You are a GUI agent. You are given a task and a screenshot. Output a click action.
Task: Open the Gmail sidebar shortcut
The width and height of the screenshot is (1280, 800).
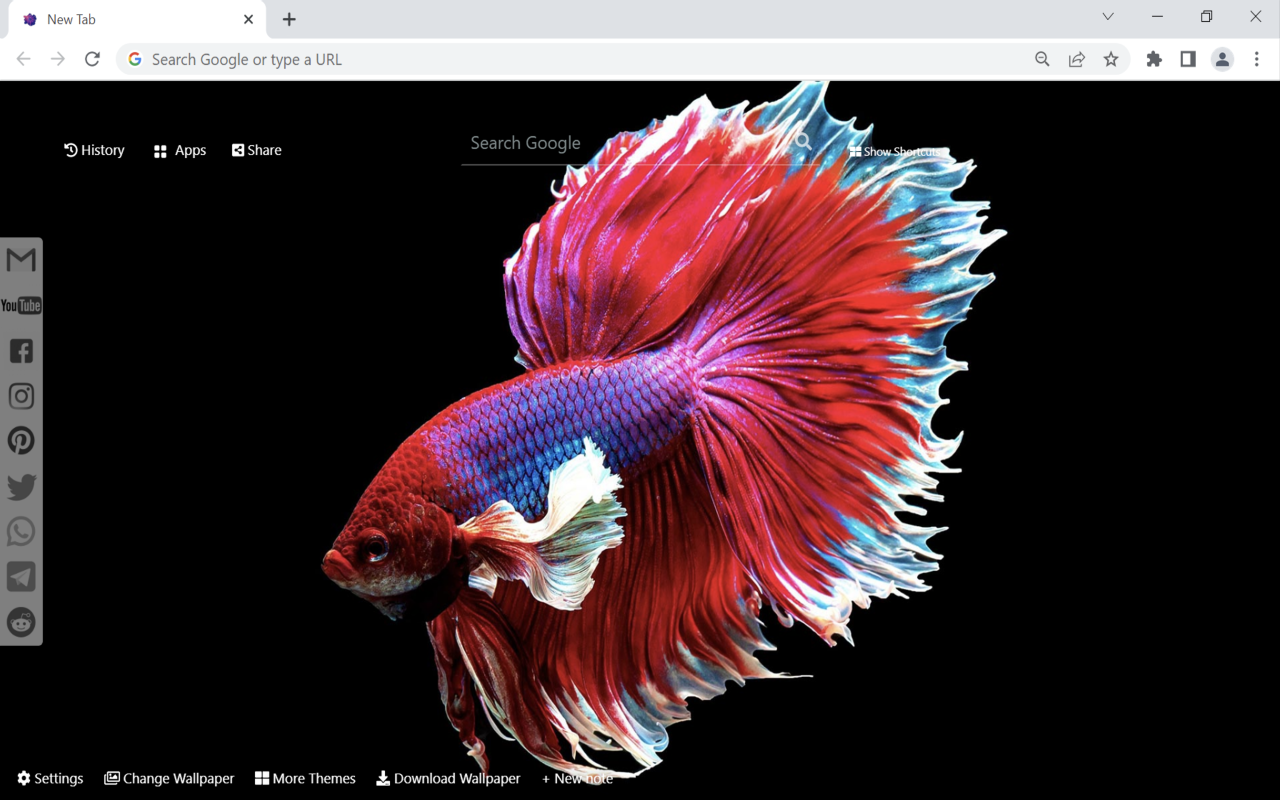click(x=21, y=260)
